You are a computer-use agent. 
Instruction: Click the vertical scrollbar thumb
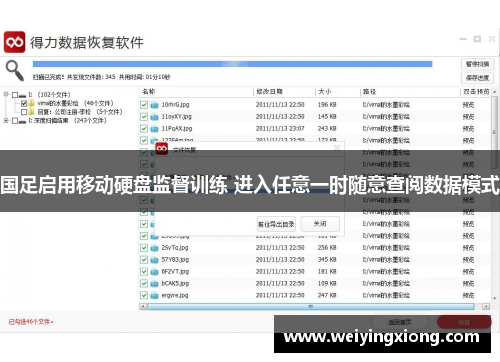point(495,132)
